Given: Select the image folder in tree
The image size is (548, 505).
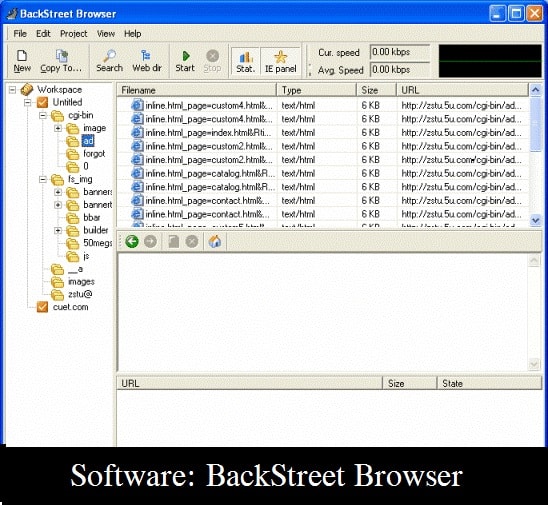Looking at the screenshot, I should (x=94, y=128).
